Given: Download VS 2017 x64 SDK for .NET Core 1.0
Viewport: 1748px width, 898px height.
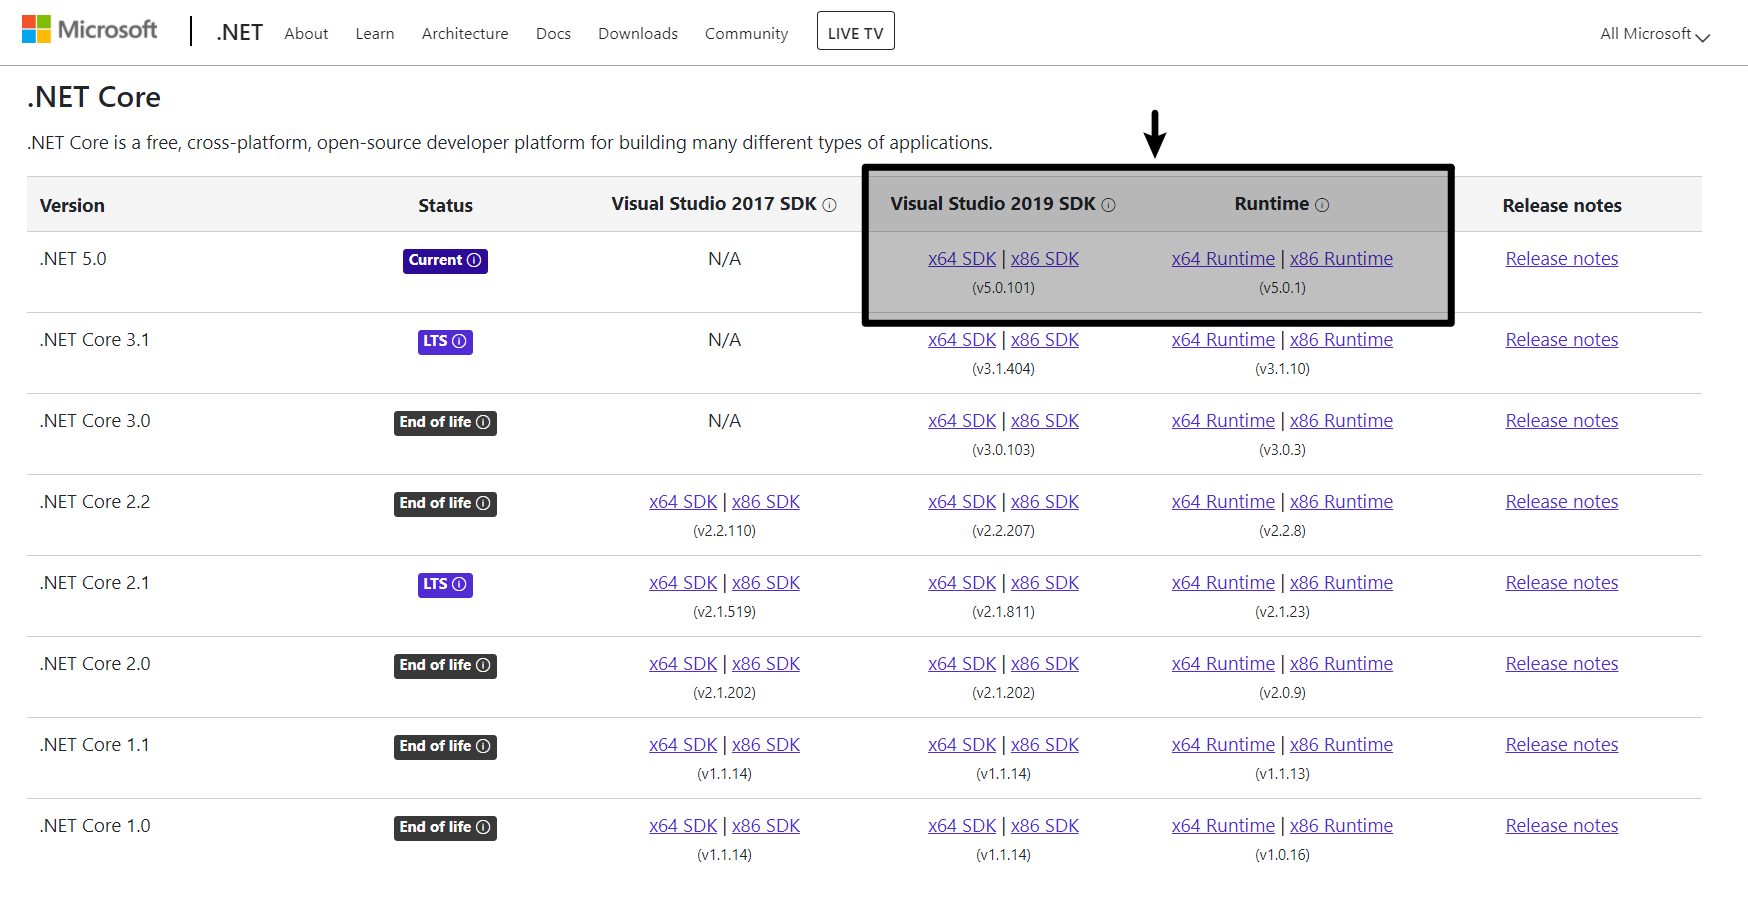Looking at the screenshot, I should [683, 826].
